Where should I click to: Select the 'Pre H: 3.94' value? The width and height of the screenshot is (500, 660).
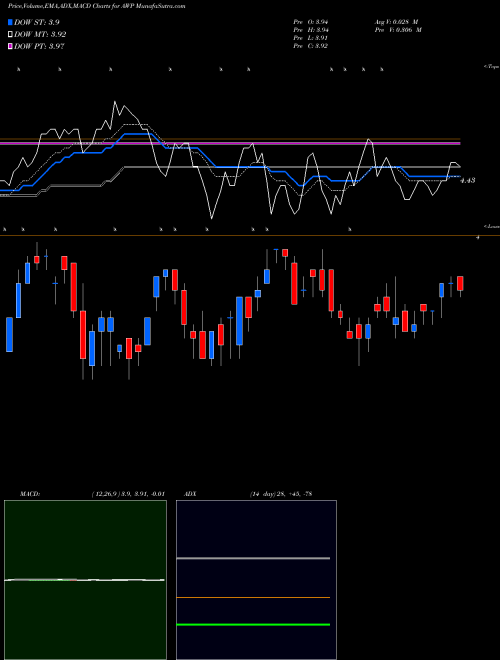pyautogui.click(x=311, y=30)
